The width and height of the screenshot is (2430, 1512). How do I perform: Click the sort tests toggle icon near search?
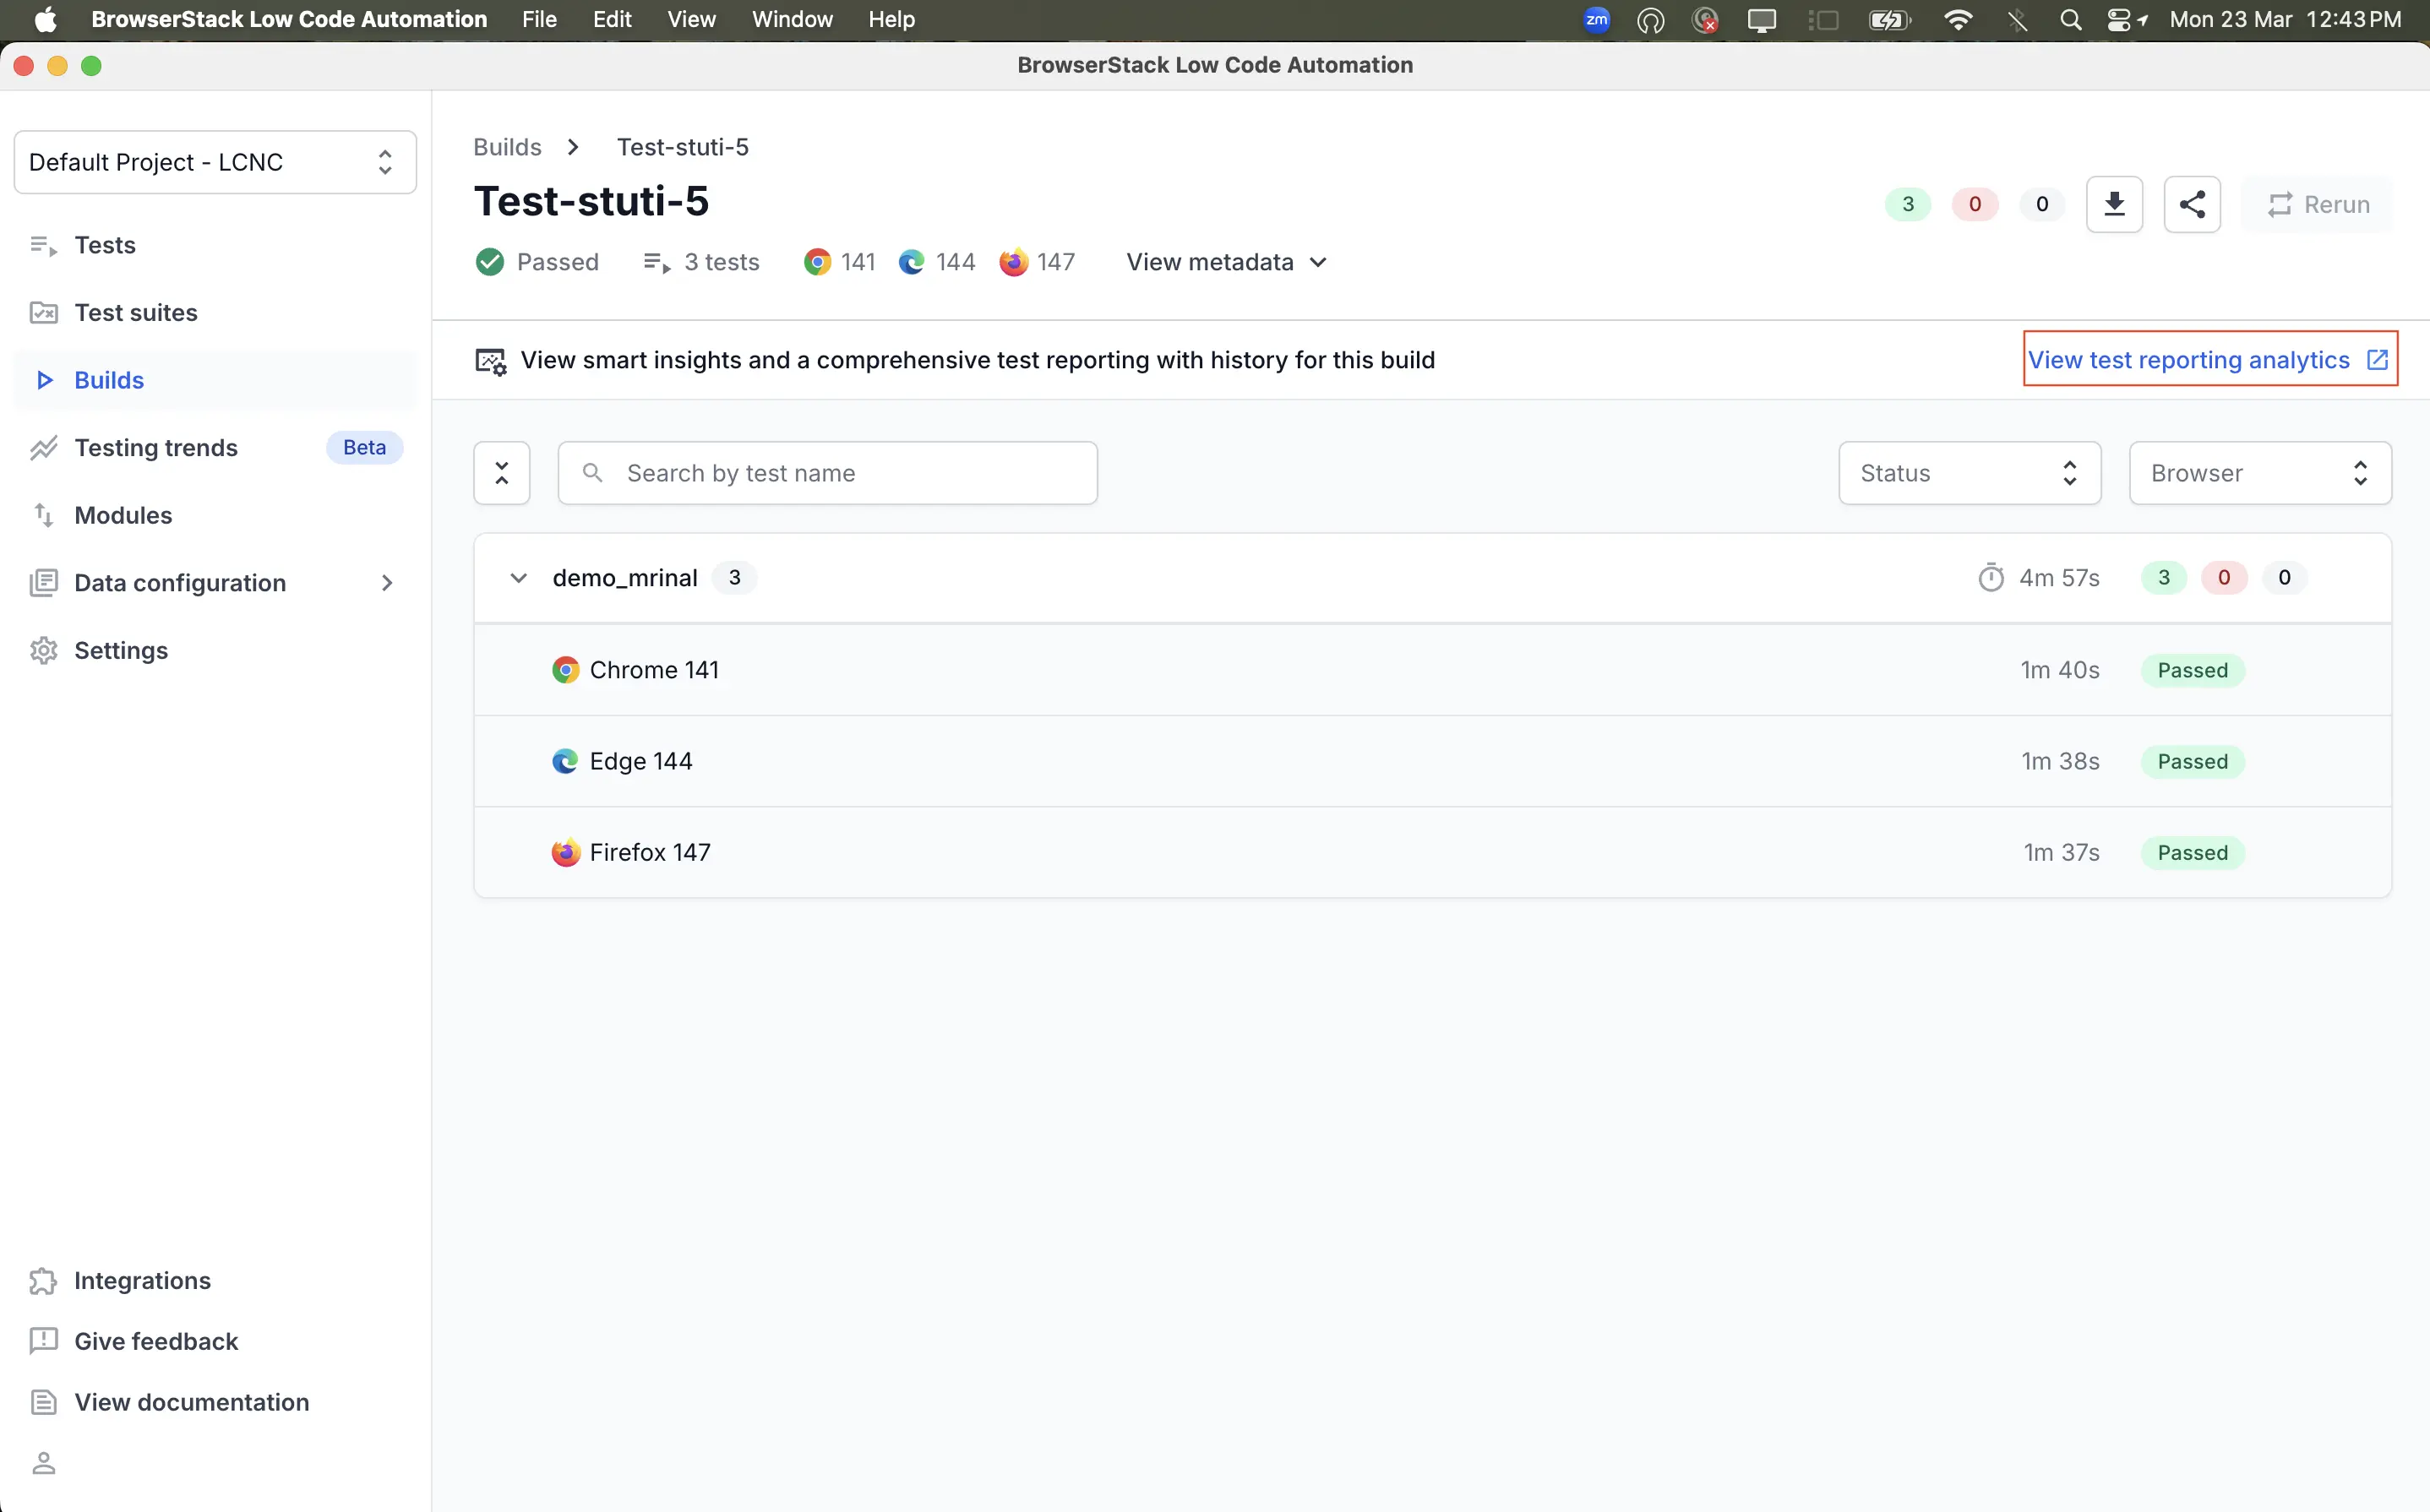[x=501, y=472]
